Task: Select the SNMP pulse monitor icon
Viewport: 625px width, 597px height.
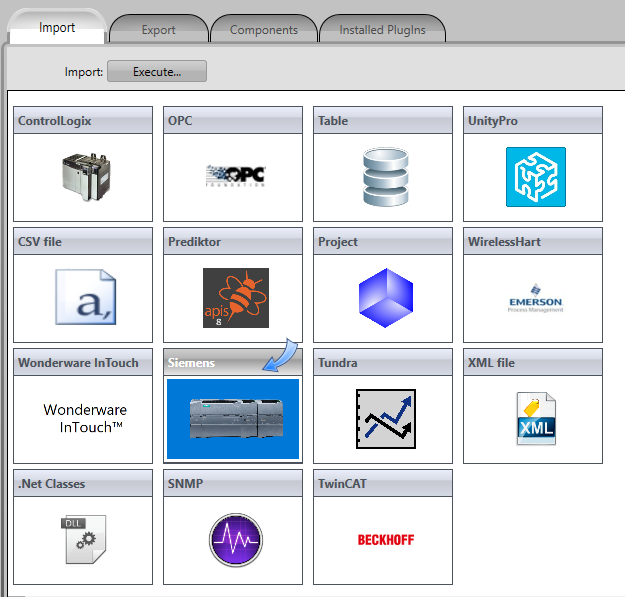Action: (x=234, y=539)
